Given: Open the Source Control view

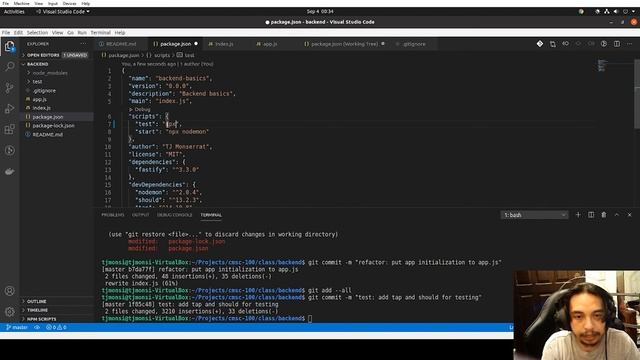Looking at the screenshot, I should coord(9,88).
